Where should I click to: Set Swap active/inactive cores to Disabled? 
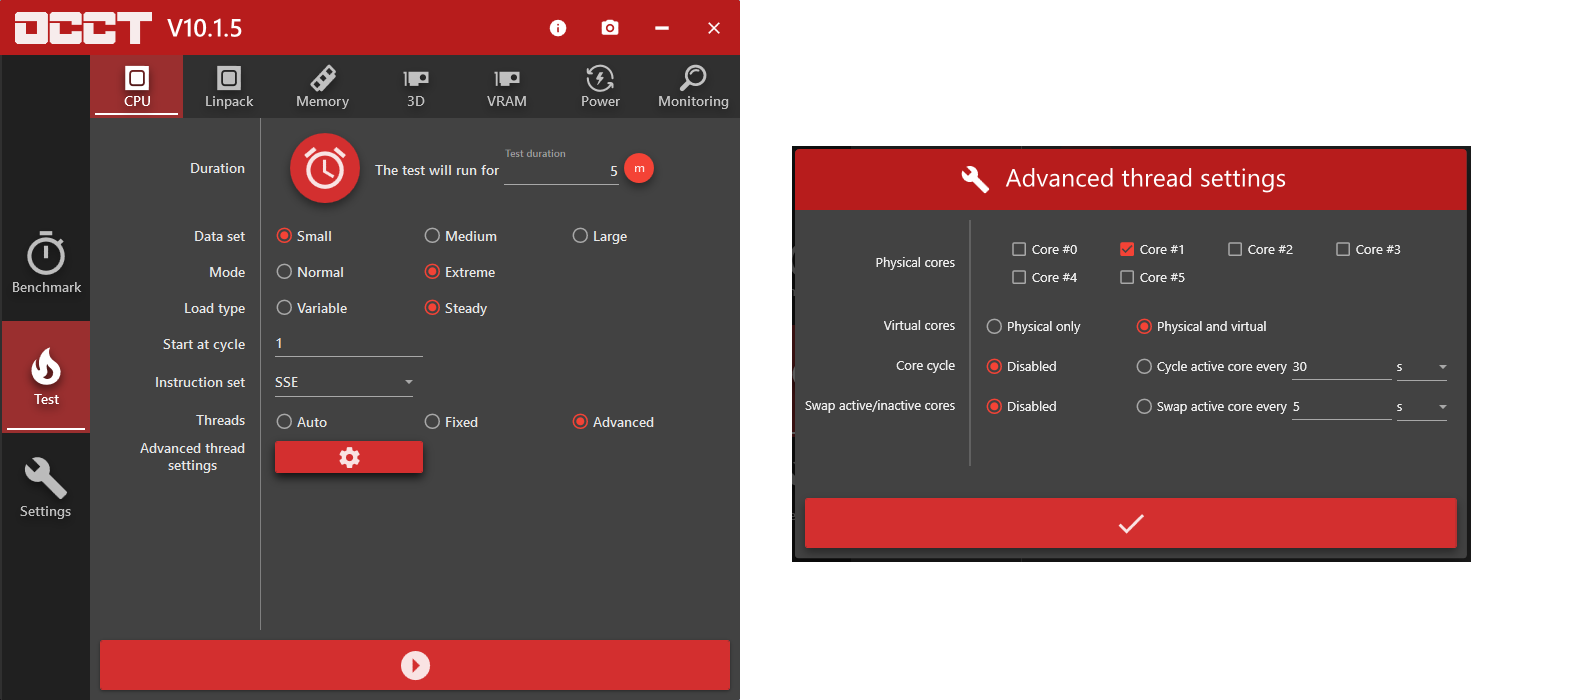click(1022, 406)
